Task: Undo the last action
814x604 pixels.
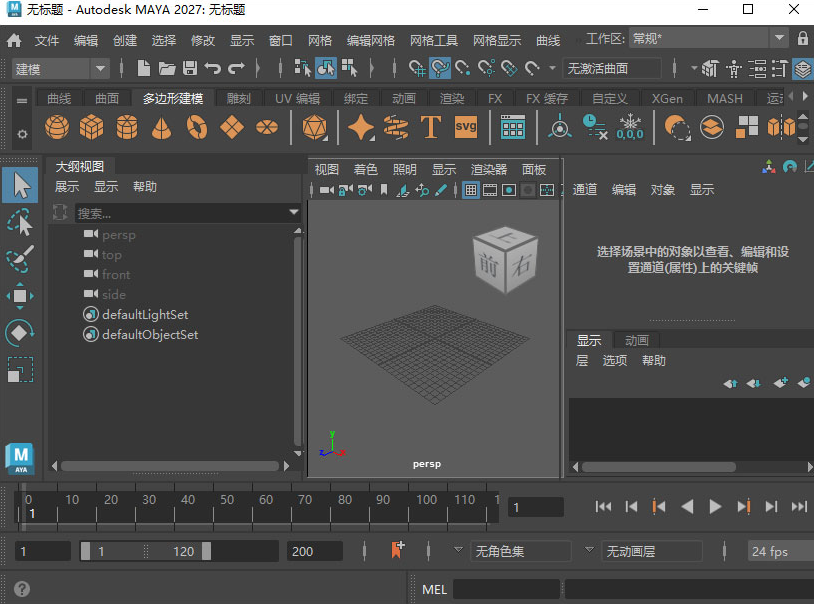Action: click(212, 68)
